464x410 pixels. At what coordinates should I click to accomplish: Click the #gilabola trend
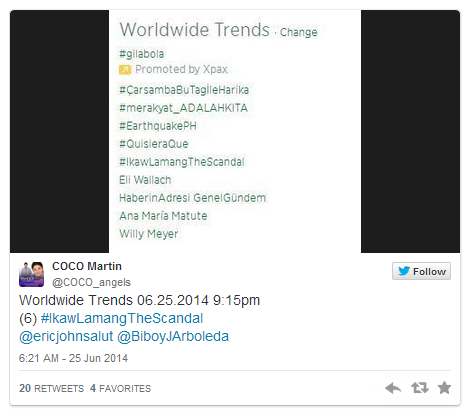click(x=142, y=54)
